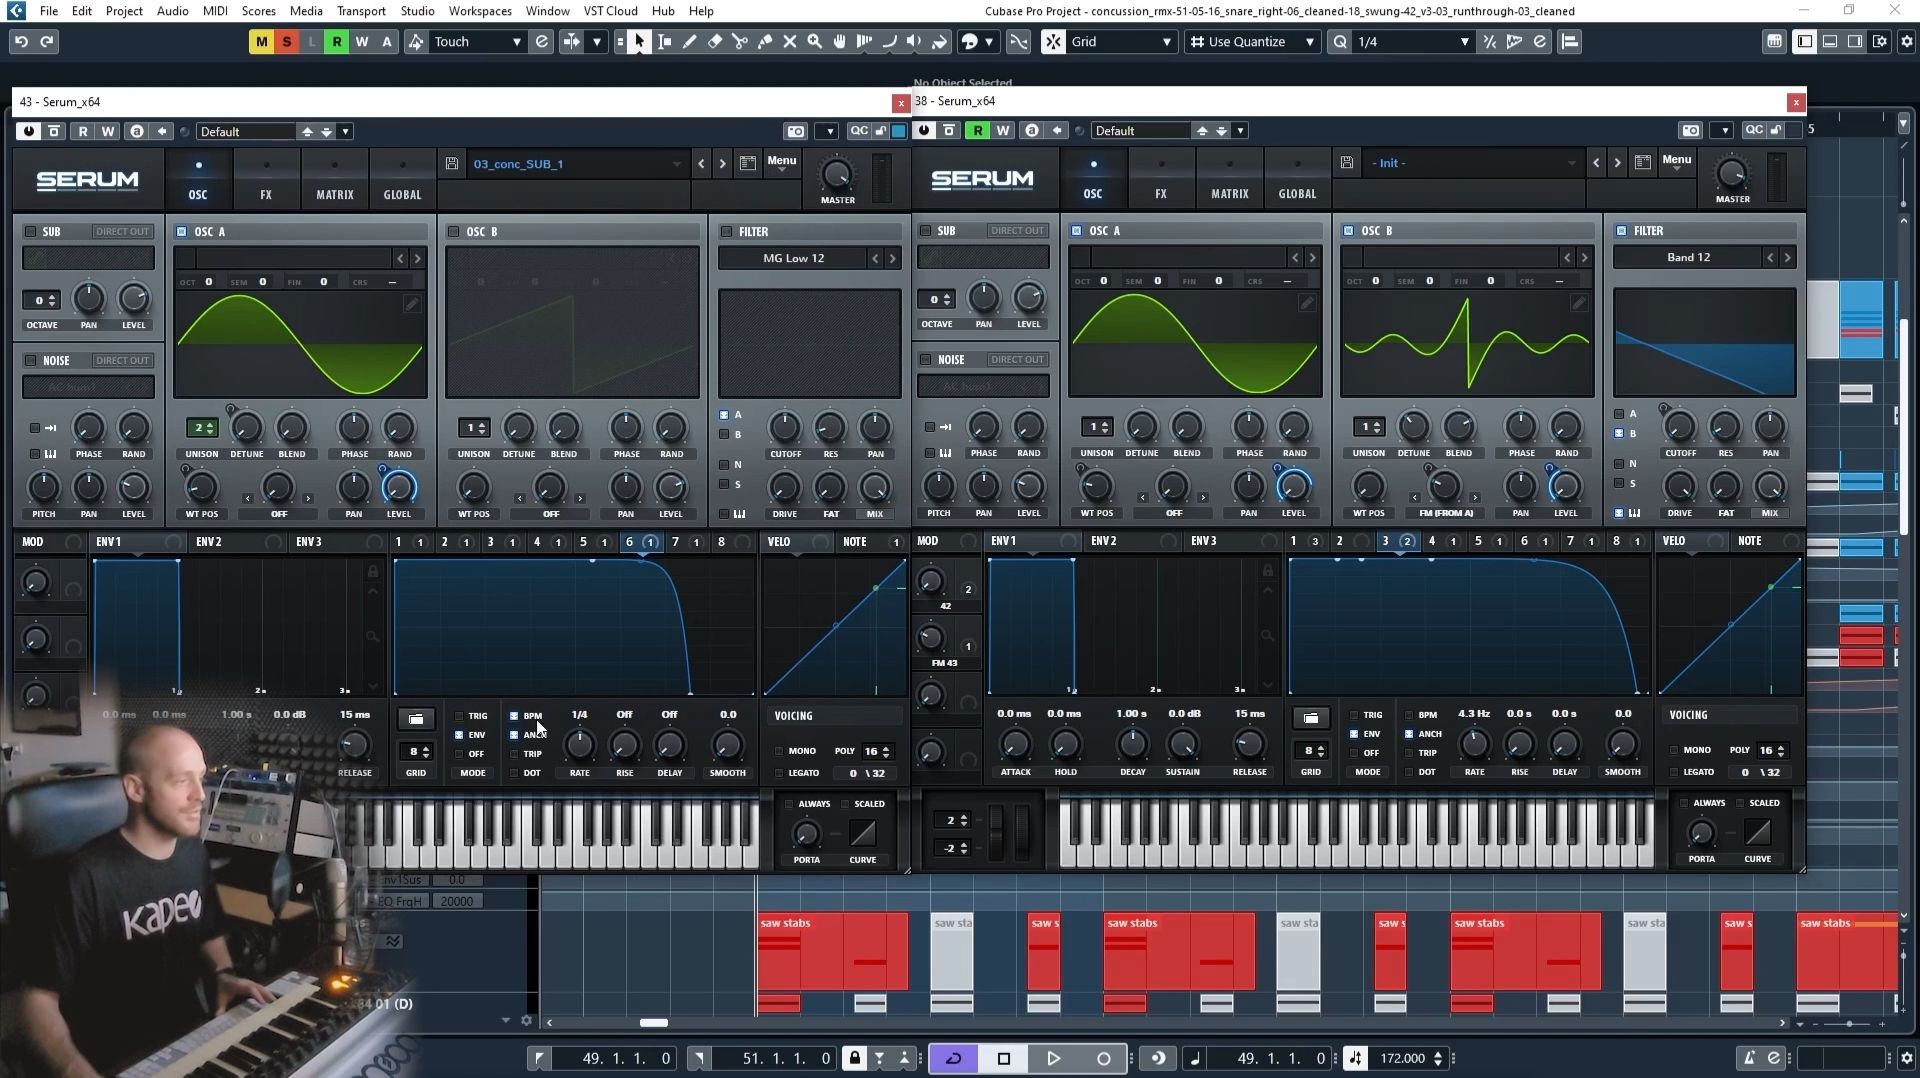The width and height of the screenshot is (1920, 1078).
Task: Open the Use Quantize preset dropdown
Action: tap(1309, 41)
